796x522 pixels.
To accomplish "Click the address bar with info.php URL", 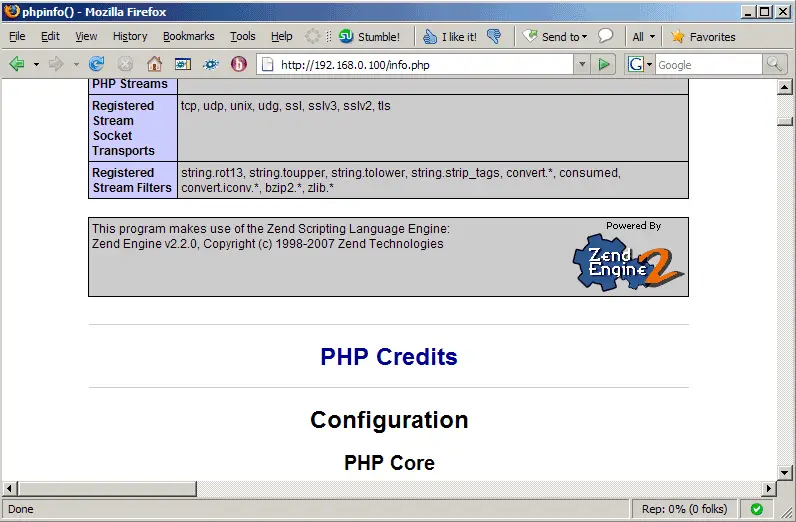I will (x=415, y=64).
